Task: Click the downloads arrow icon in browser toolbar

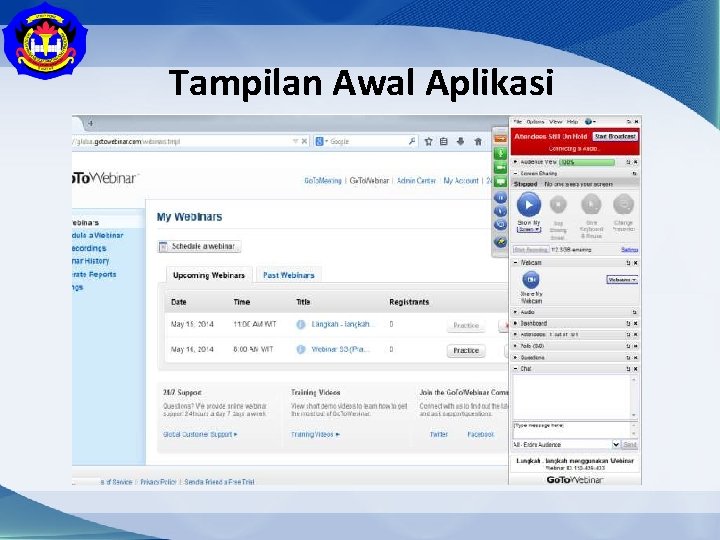Action: click(x=461, y=141)
